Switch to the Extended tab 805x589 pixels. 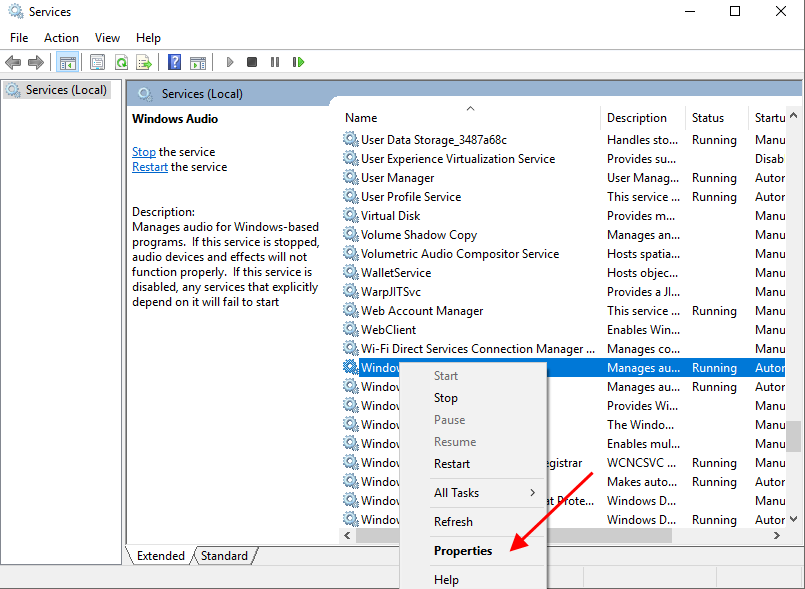pos(160,556)
